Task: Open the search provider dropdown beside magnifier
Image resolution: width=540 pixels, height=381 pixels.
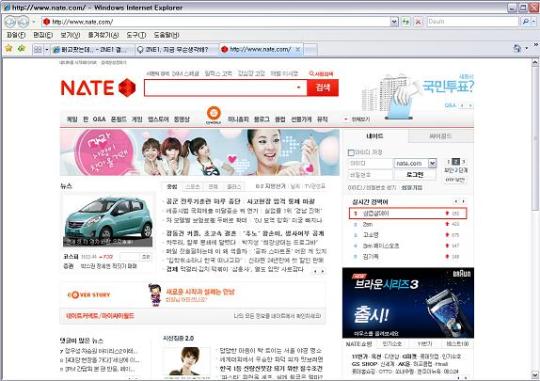Action: click(534, 22)
